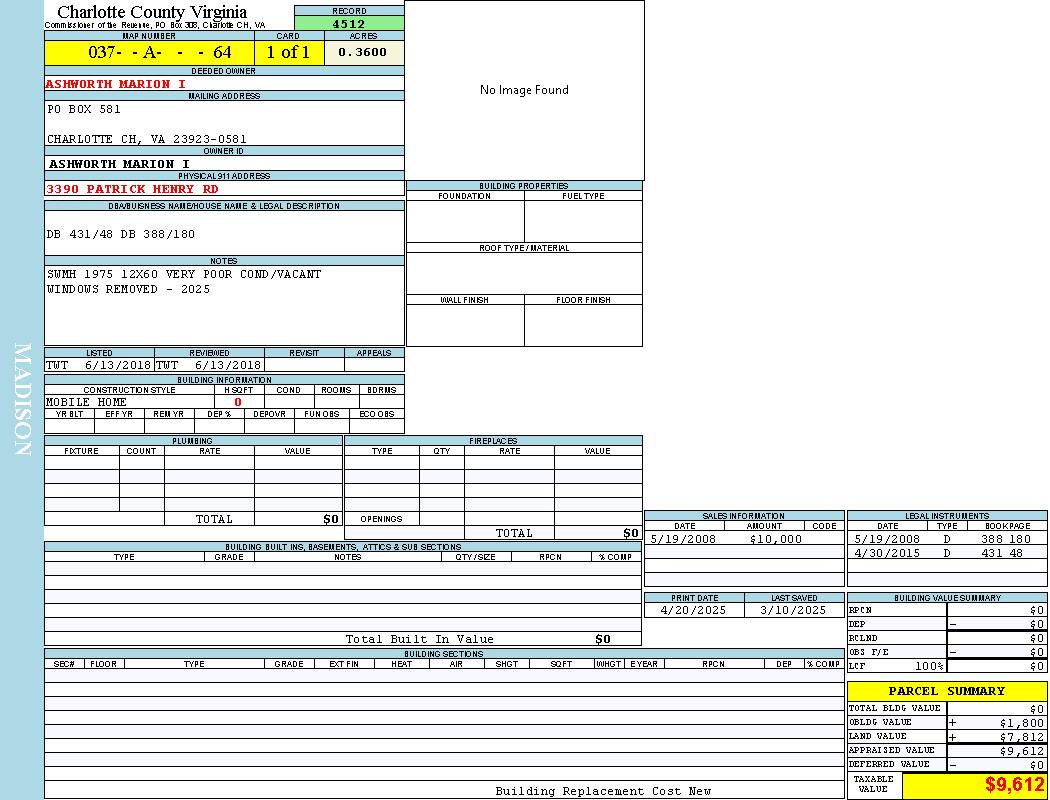Open the 3390 Patrick Henry Rd address

pos(132,188)
